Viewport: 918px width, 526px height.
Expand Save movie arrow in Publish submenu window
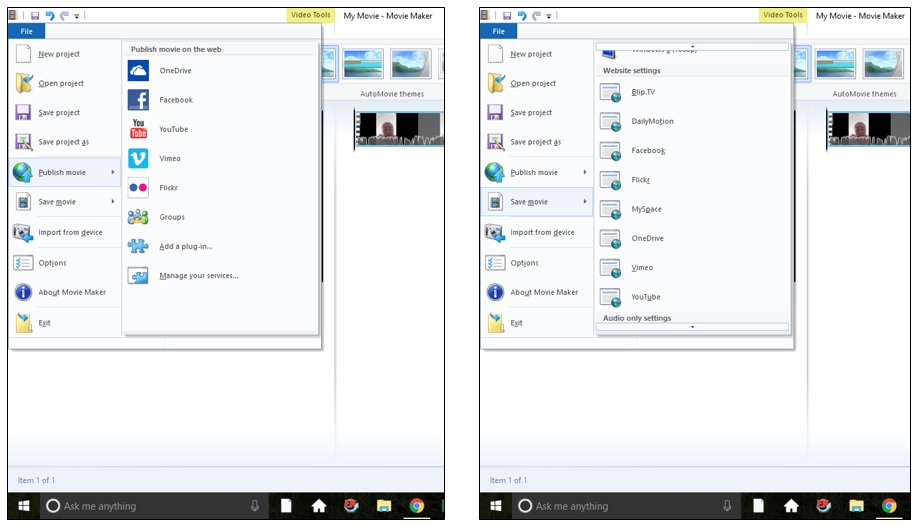112,201
